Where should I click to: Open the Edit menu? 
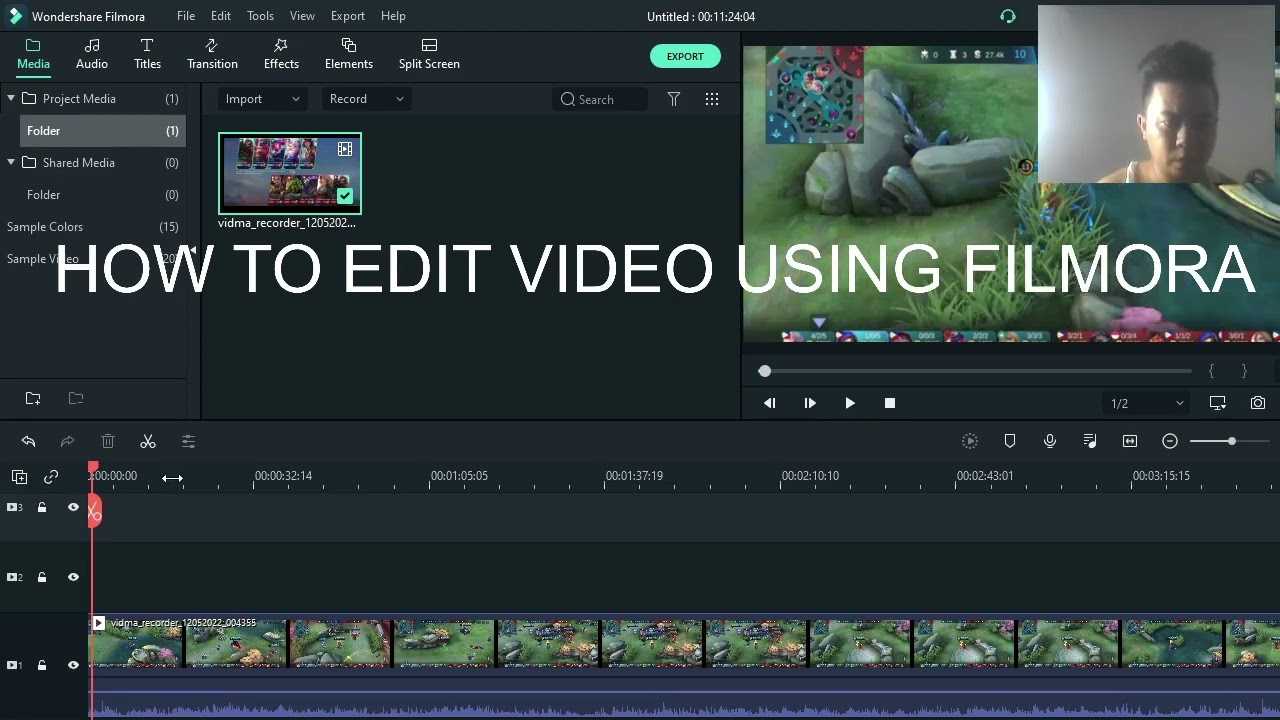pos(221,16)
